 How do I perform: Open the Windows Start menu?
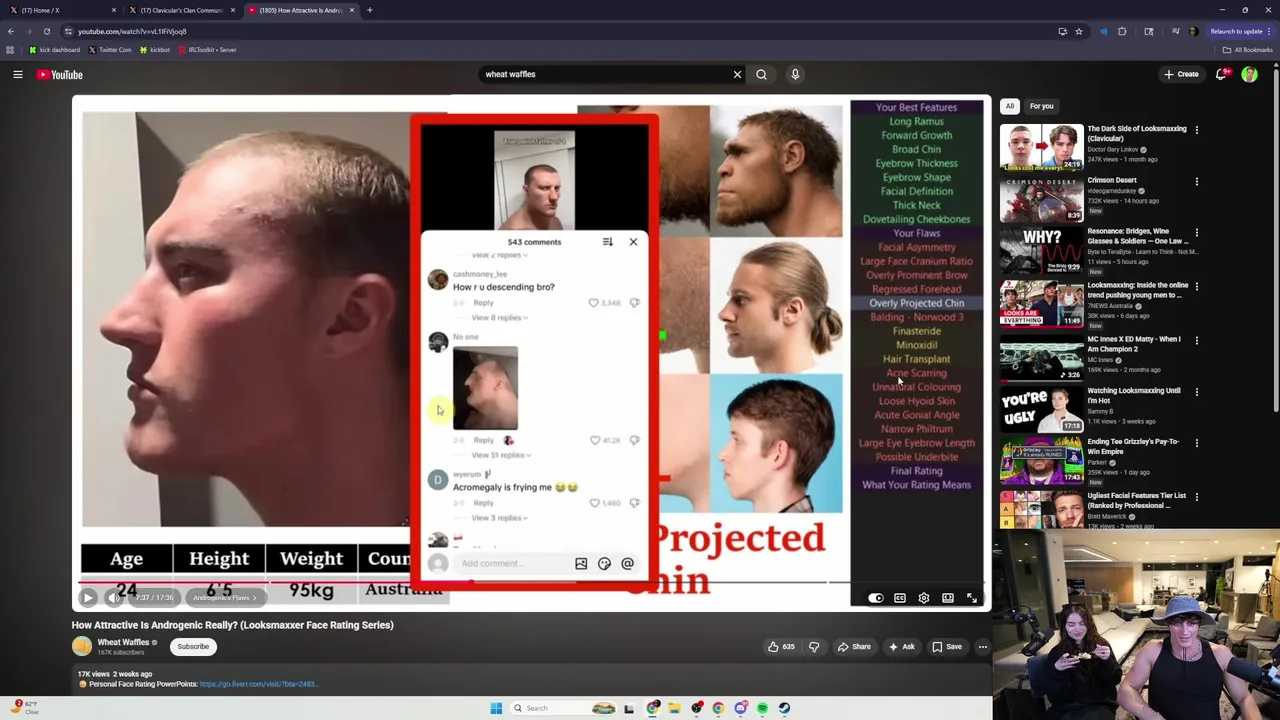click(496, 708)
